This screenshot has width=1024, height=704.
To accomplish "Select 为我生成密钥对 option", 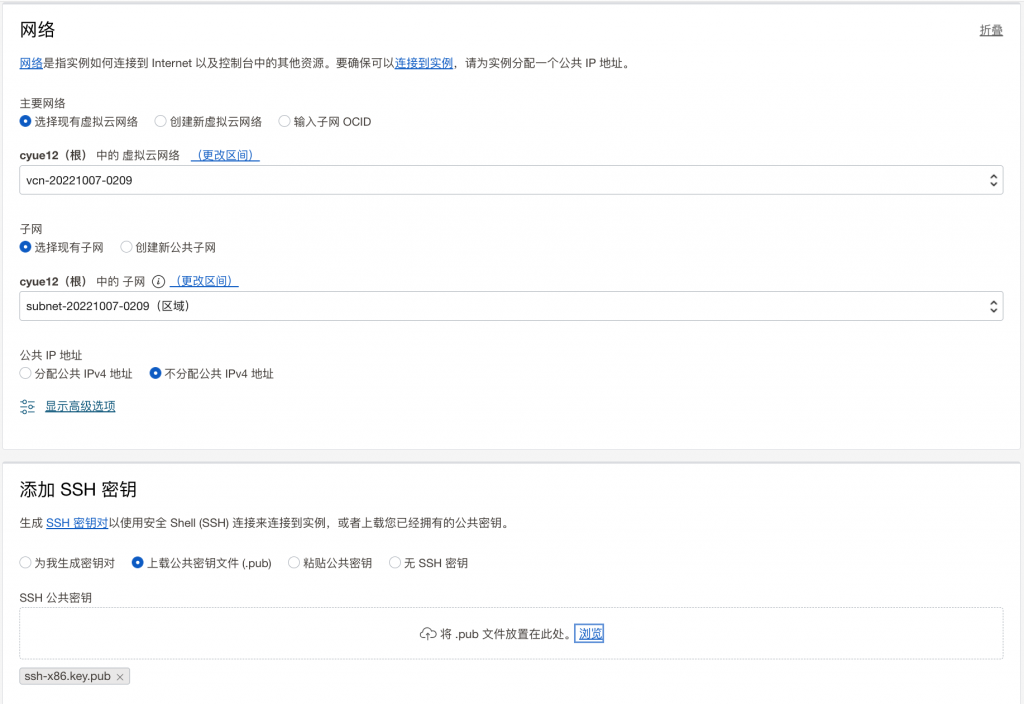I will coord(26,563).
